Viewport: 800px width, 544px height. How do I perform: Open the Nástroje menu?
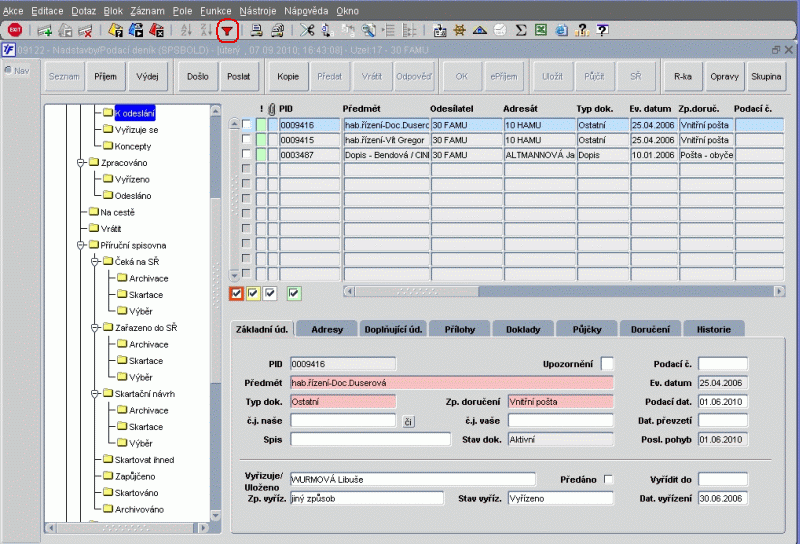[x=259, y=9]
